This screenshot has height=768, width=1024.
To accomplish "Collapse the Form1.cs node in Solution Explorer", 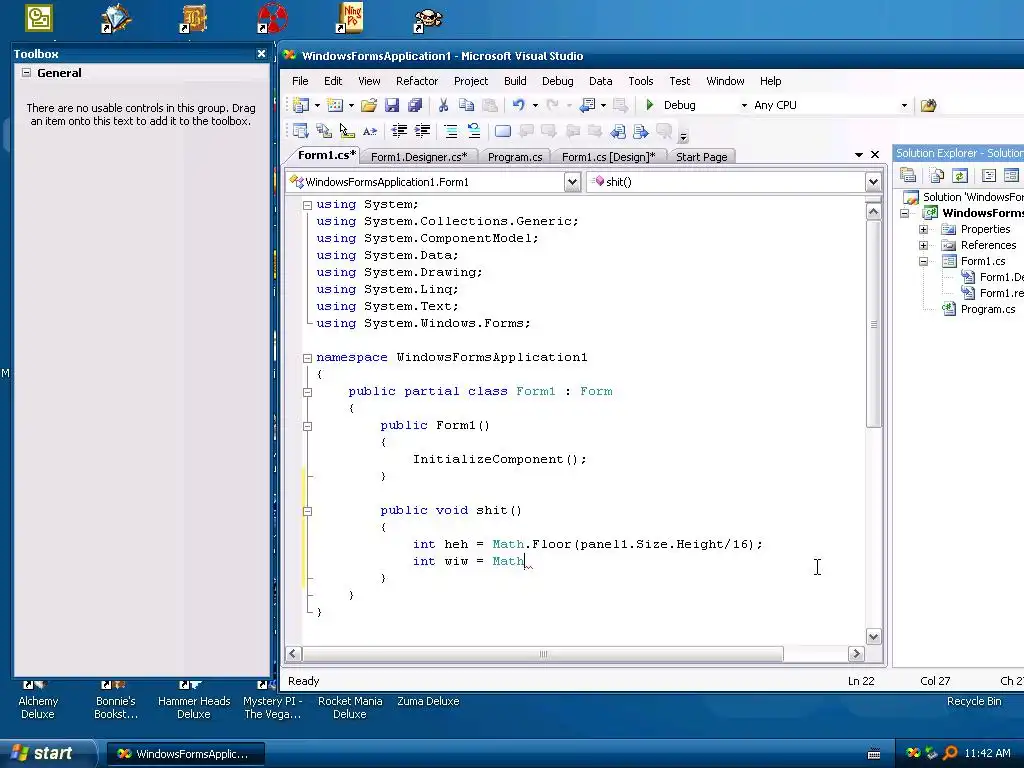I will pyautogui.click(x=923, y=261).
